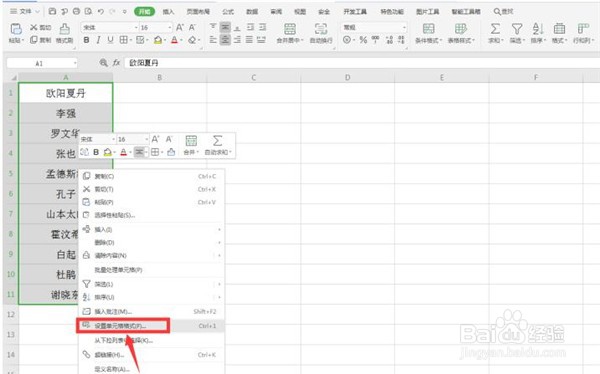Image resolution: width=600 pixels, height=374 pixels.
Task: Toggle Italic in the ribbon
Action: pos(98,40)
